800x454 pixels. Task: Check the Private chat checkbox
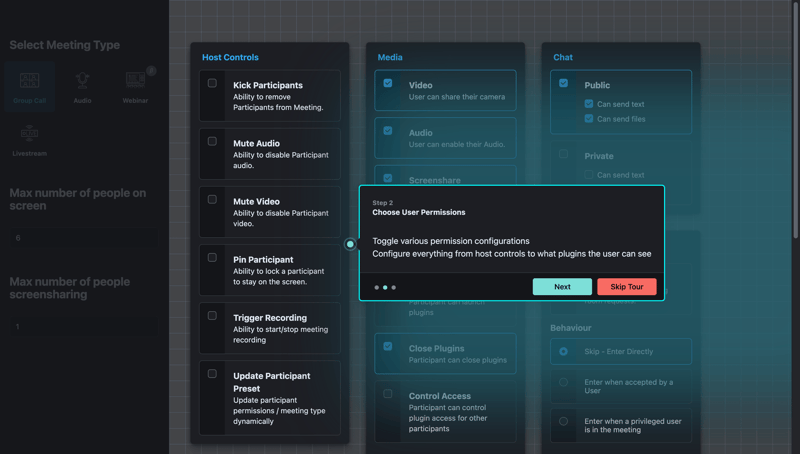563,154
